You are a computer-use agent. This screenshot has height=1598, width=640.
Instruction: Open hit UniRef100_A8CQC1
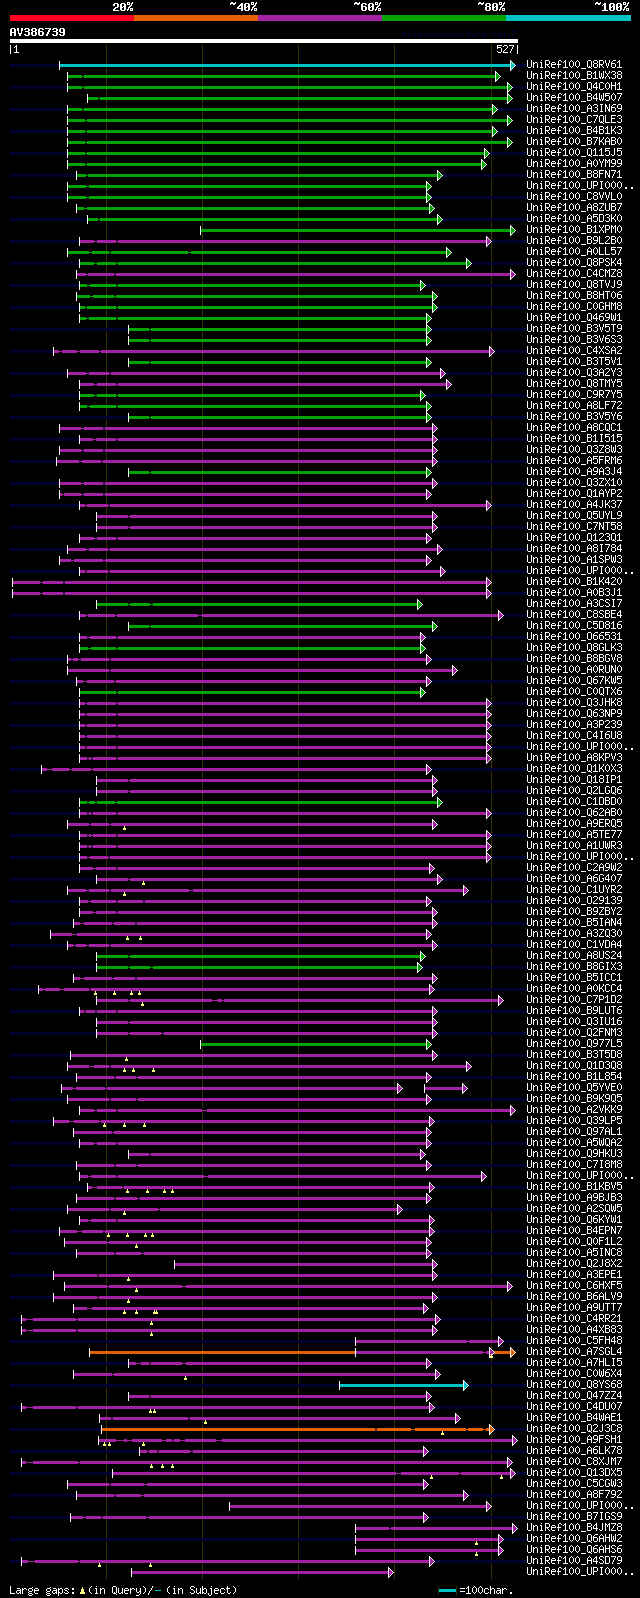(574, 428)
